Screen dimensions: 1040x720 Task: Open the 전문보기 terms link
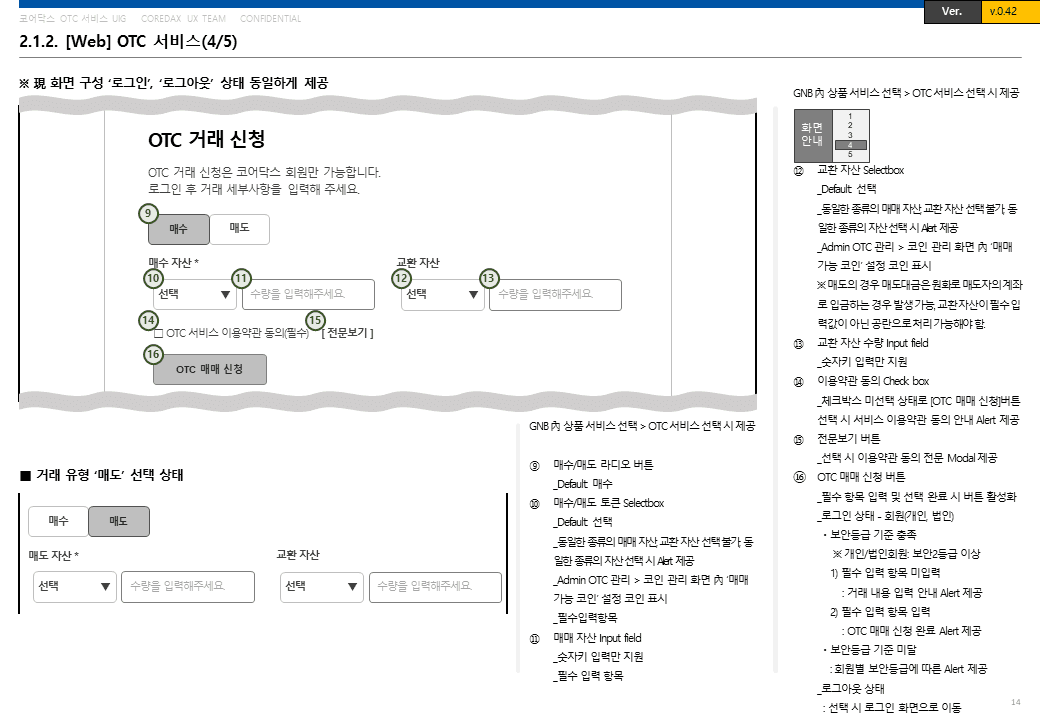point(348,333)
